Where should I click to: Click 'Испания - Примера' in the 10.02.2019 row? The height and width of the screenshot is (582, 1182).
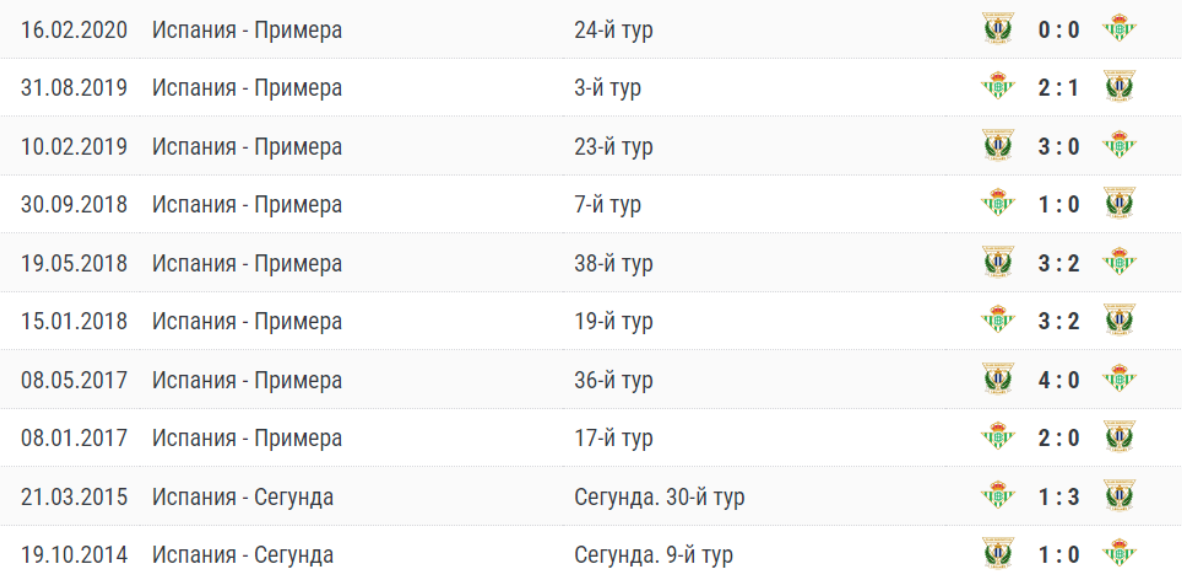247,146
